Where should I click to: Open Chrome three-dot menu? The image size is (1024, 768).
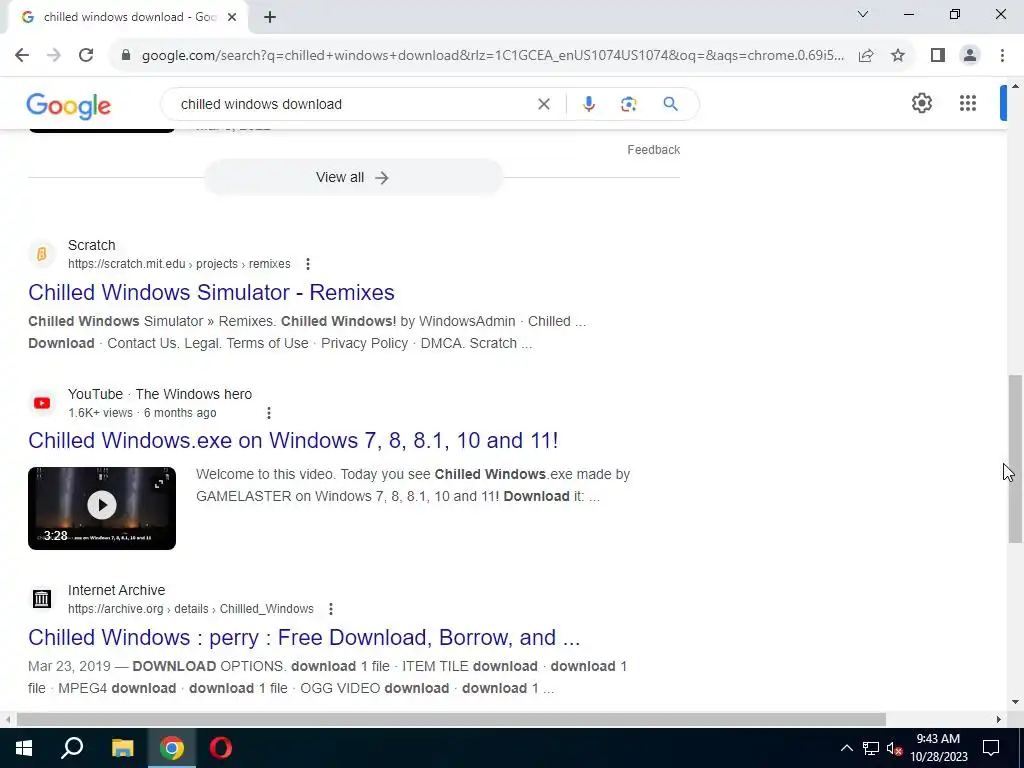[1002, 56]
